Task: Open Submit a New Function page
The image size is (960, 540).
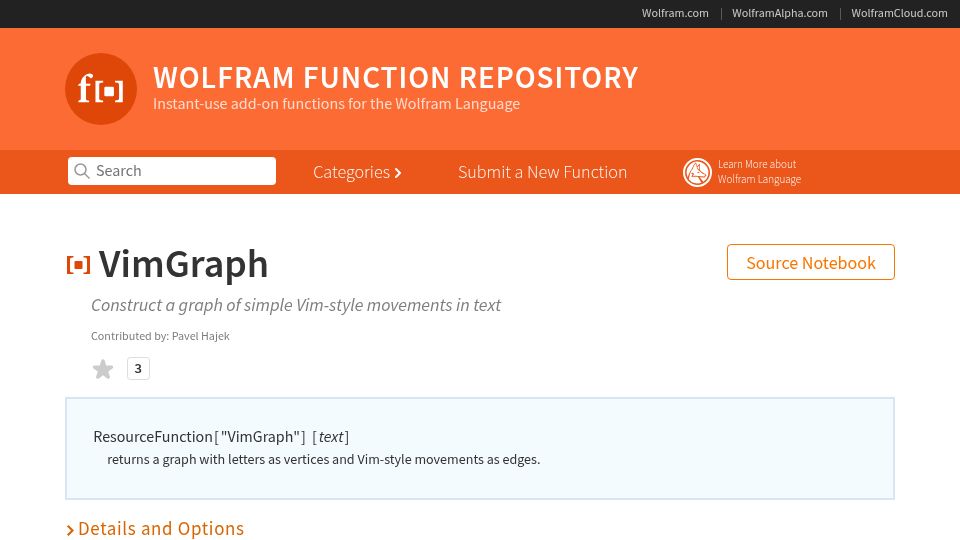Action: click(x=542, y=172)
